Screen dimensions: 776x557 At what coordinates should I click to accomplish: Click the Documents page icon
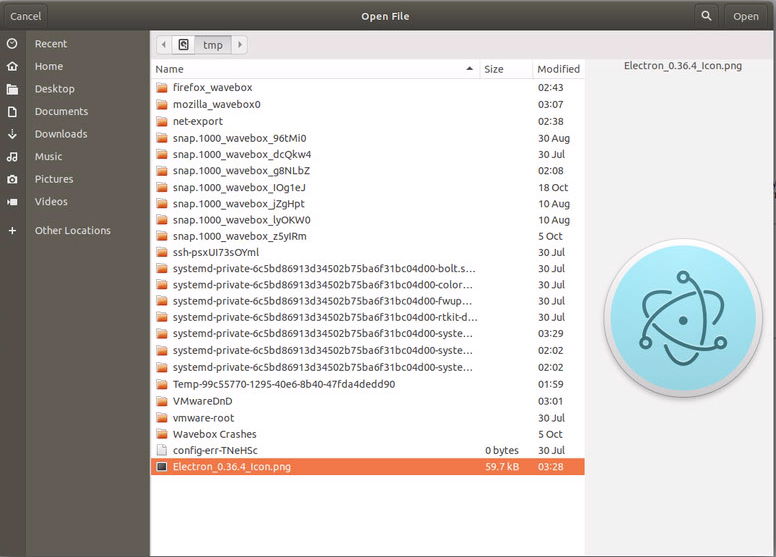[12, 111]
